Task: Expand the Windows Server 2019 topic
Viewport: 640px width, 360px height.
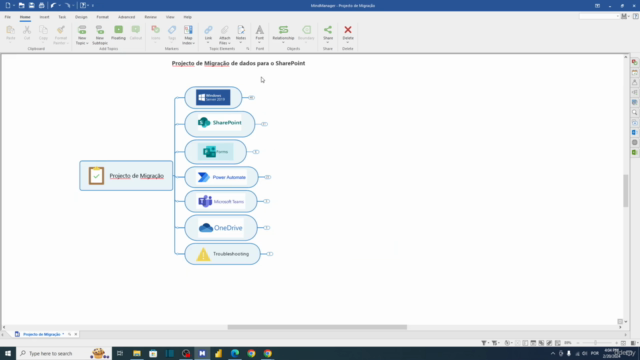Action: 252,98
